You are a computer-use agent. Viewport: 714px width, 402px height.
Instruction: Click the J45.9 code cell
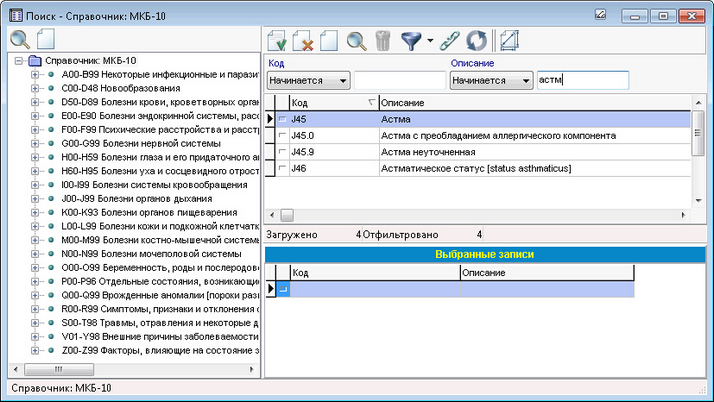point(333,152)
